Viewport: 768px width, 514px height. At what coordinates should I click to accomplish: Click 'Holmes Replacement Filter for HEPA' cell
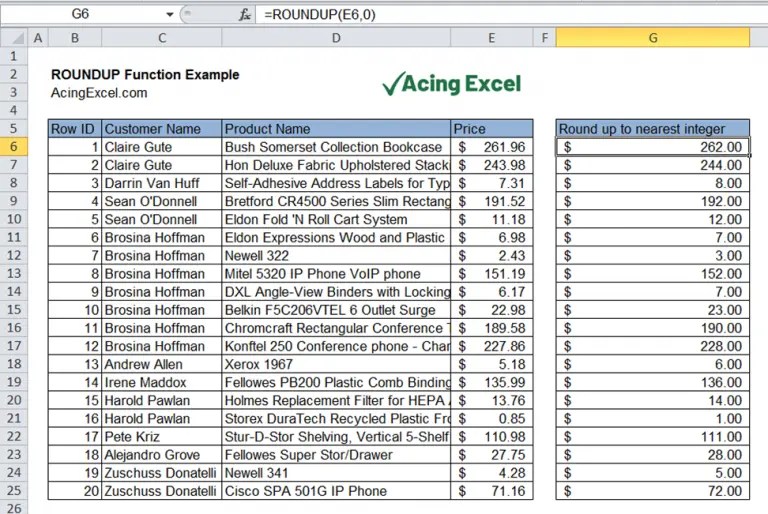click(x=336, y=400)
